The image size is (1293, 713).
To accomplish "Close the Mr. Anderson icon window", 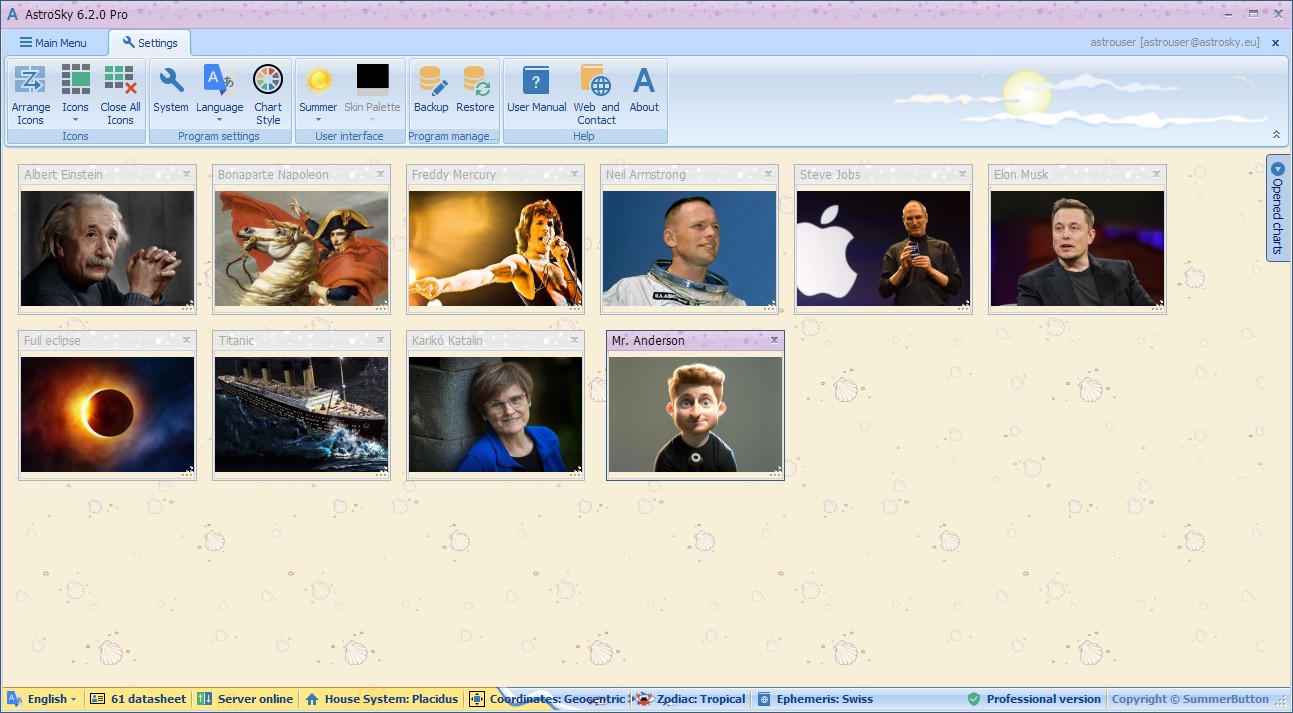I will 774,340.
